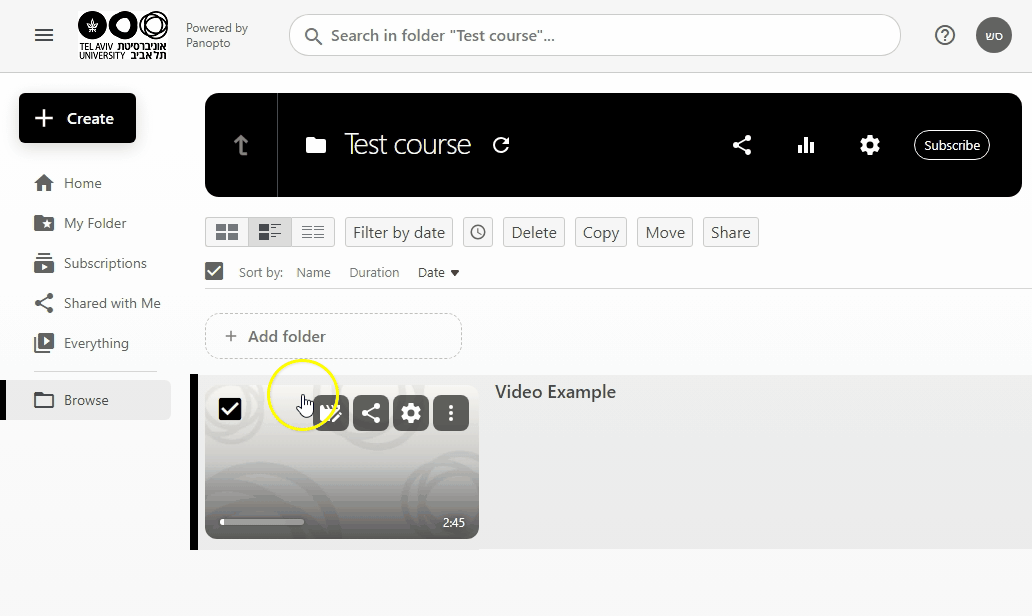Image resolution: width=1032 pixels, height=616 pixels.
Task: Share the Video Example video icon
Action: coord(371,413)
